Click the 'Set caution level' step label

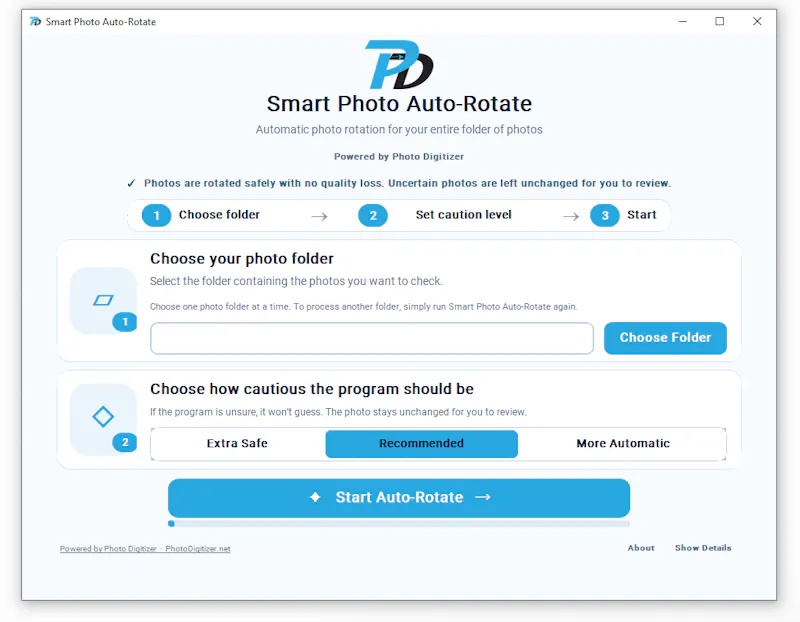463,215
